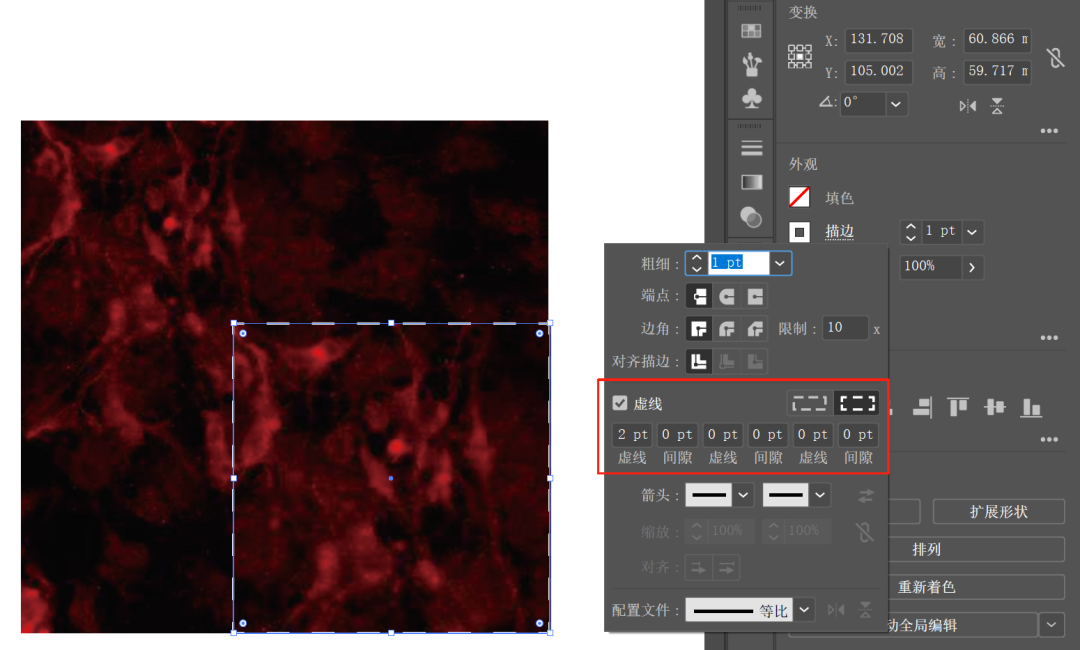Open the Brushes panel icon
The image size is (1080, 650).
751,65
